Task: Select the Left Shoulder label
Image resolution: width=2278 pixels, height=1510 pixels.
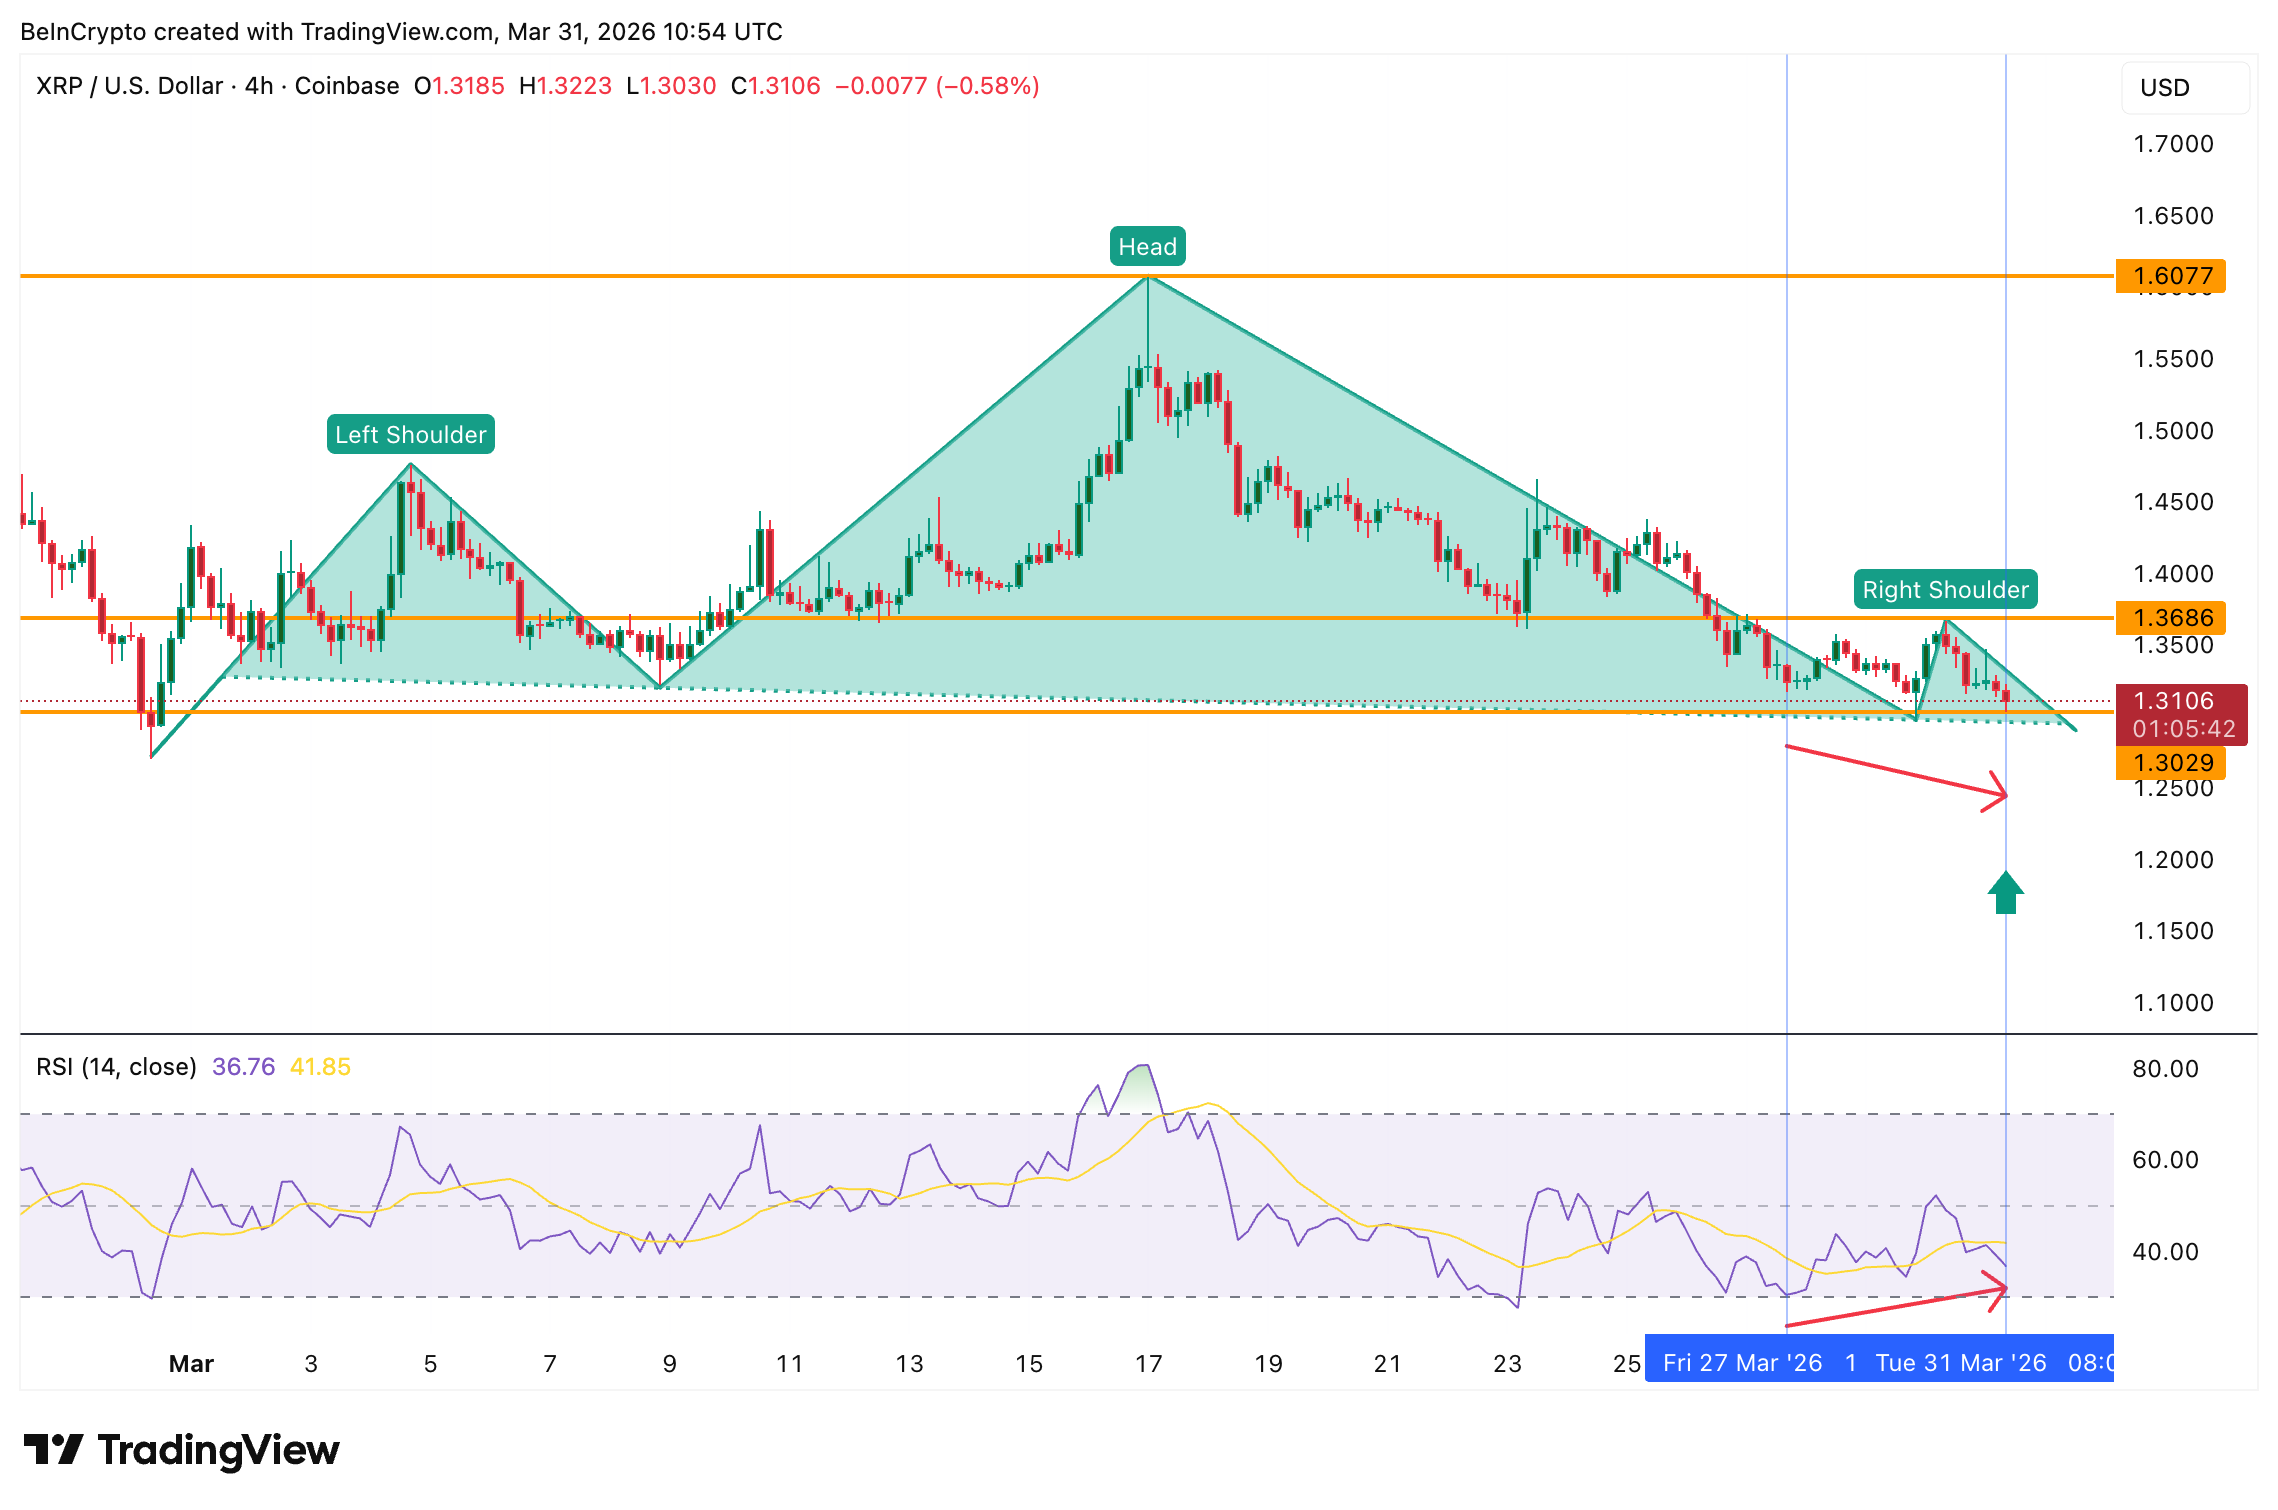Action: click(x=409, y=434)
